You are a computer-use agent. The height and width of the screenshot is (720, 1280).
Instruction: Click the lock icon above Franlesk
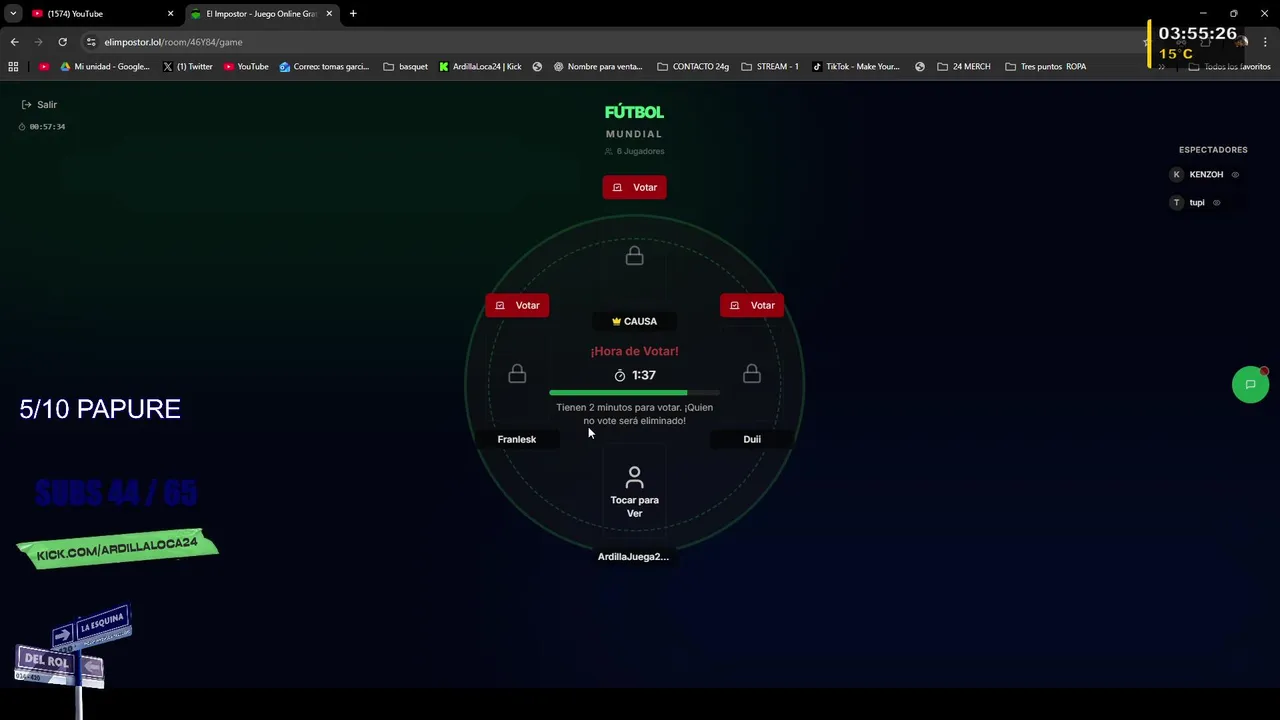(517, 373)
